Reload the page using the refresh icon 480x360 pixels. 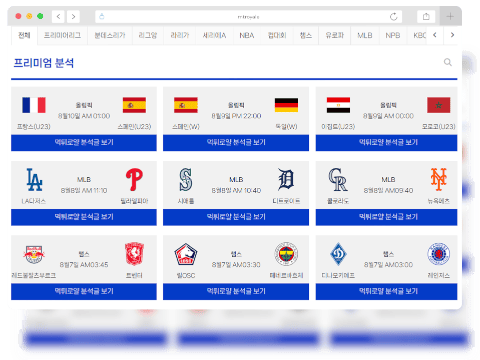click(x=394, y=17)
